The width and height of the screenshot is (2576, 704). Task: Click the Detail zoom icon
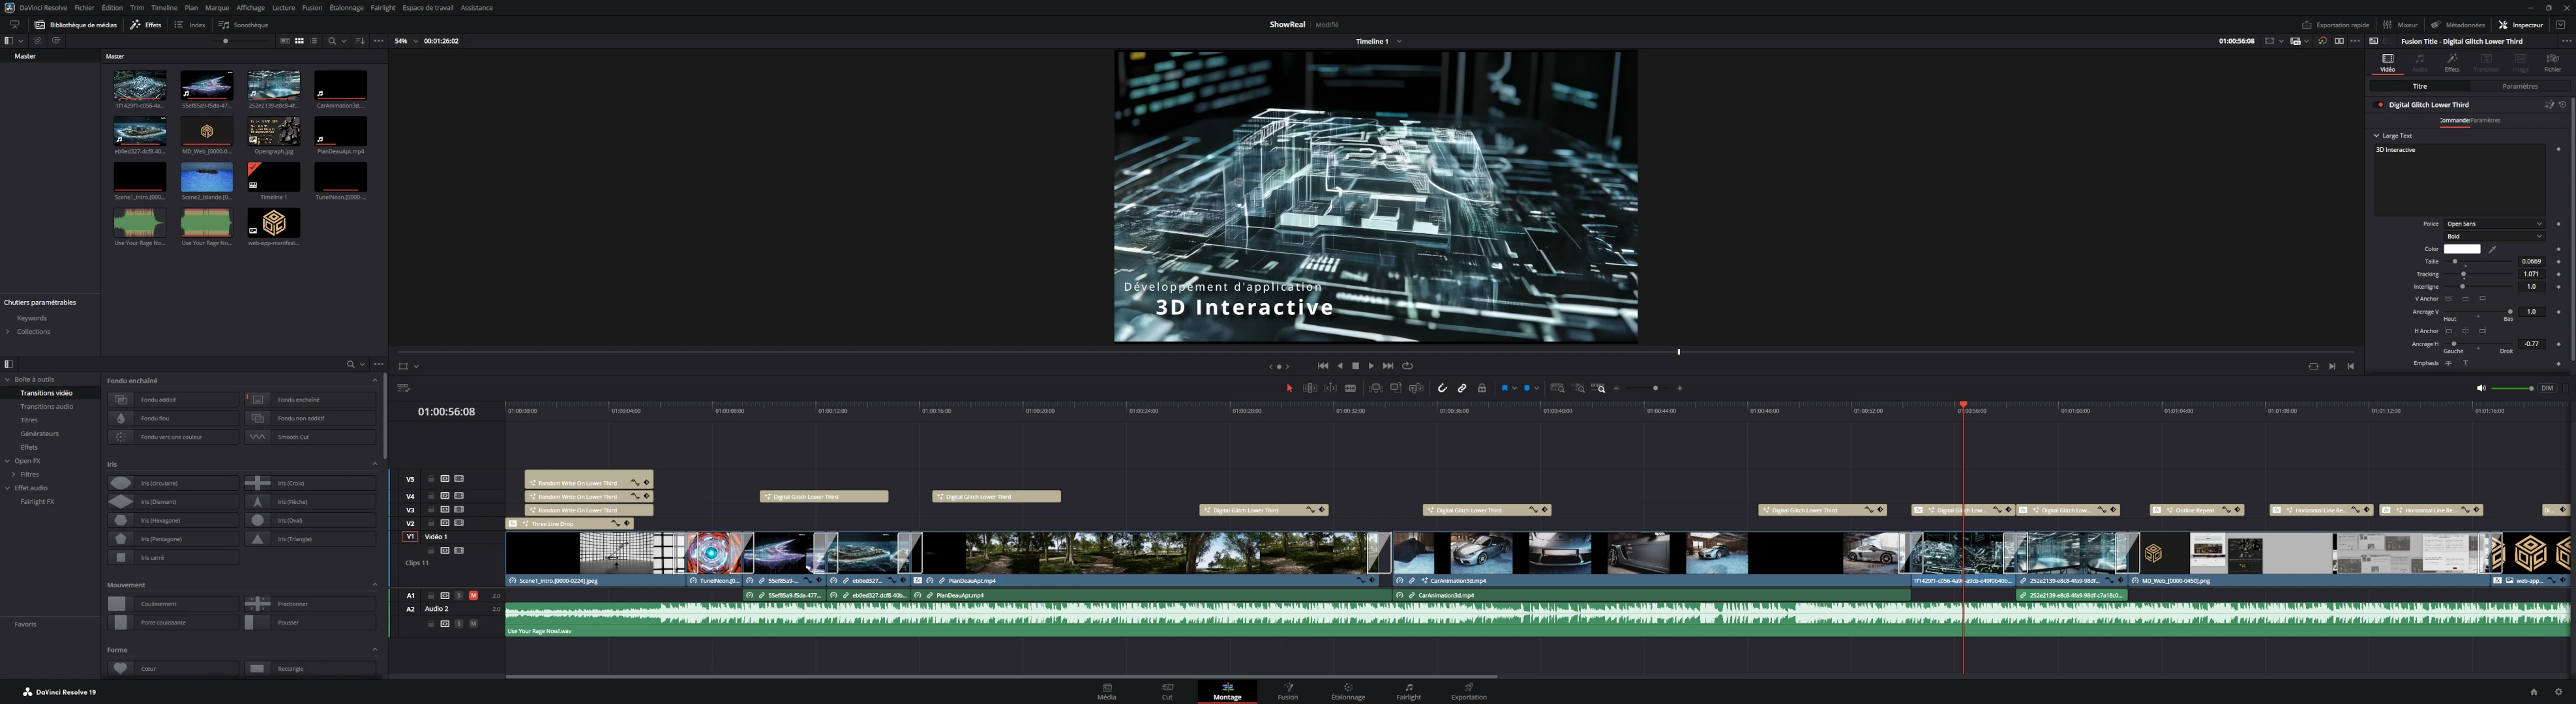pos(1579,388)
